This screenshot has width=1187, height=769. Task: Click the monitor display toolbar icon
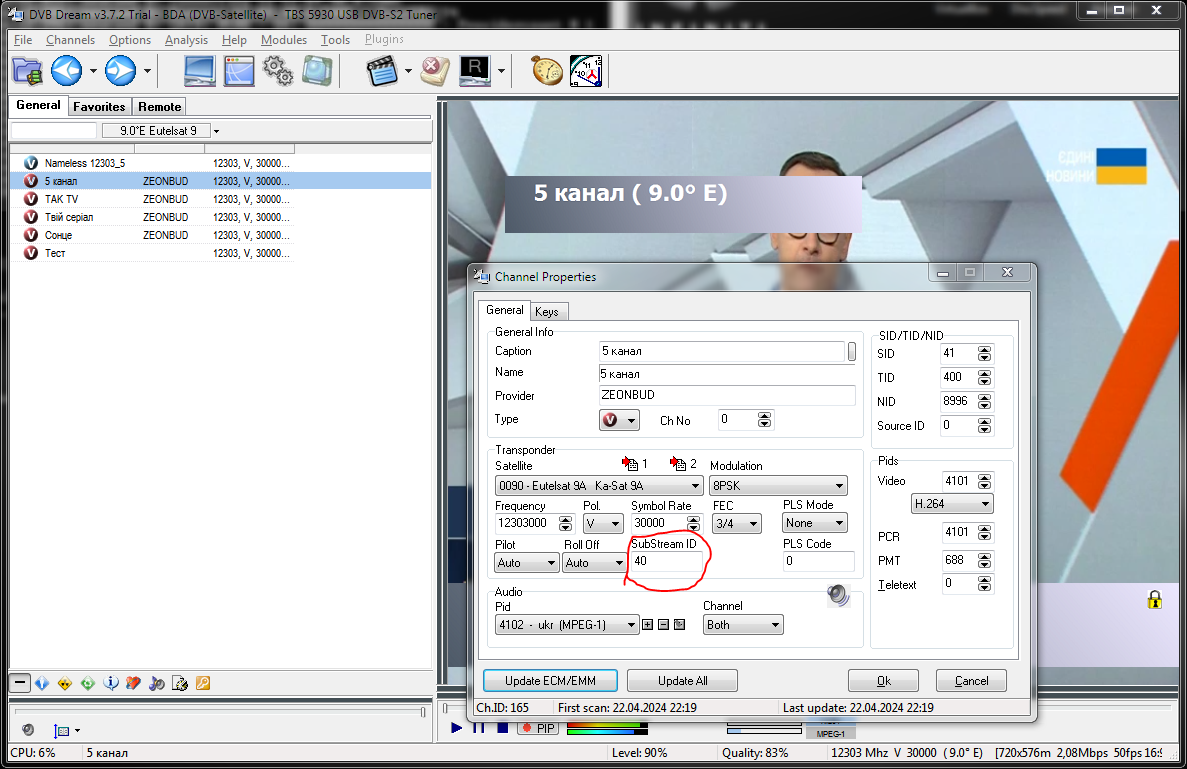pos(199,71)
